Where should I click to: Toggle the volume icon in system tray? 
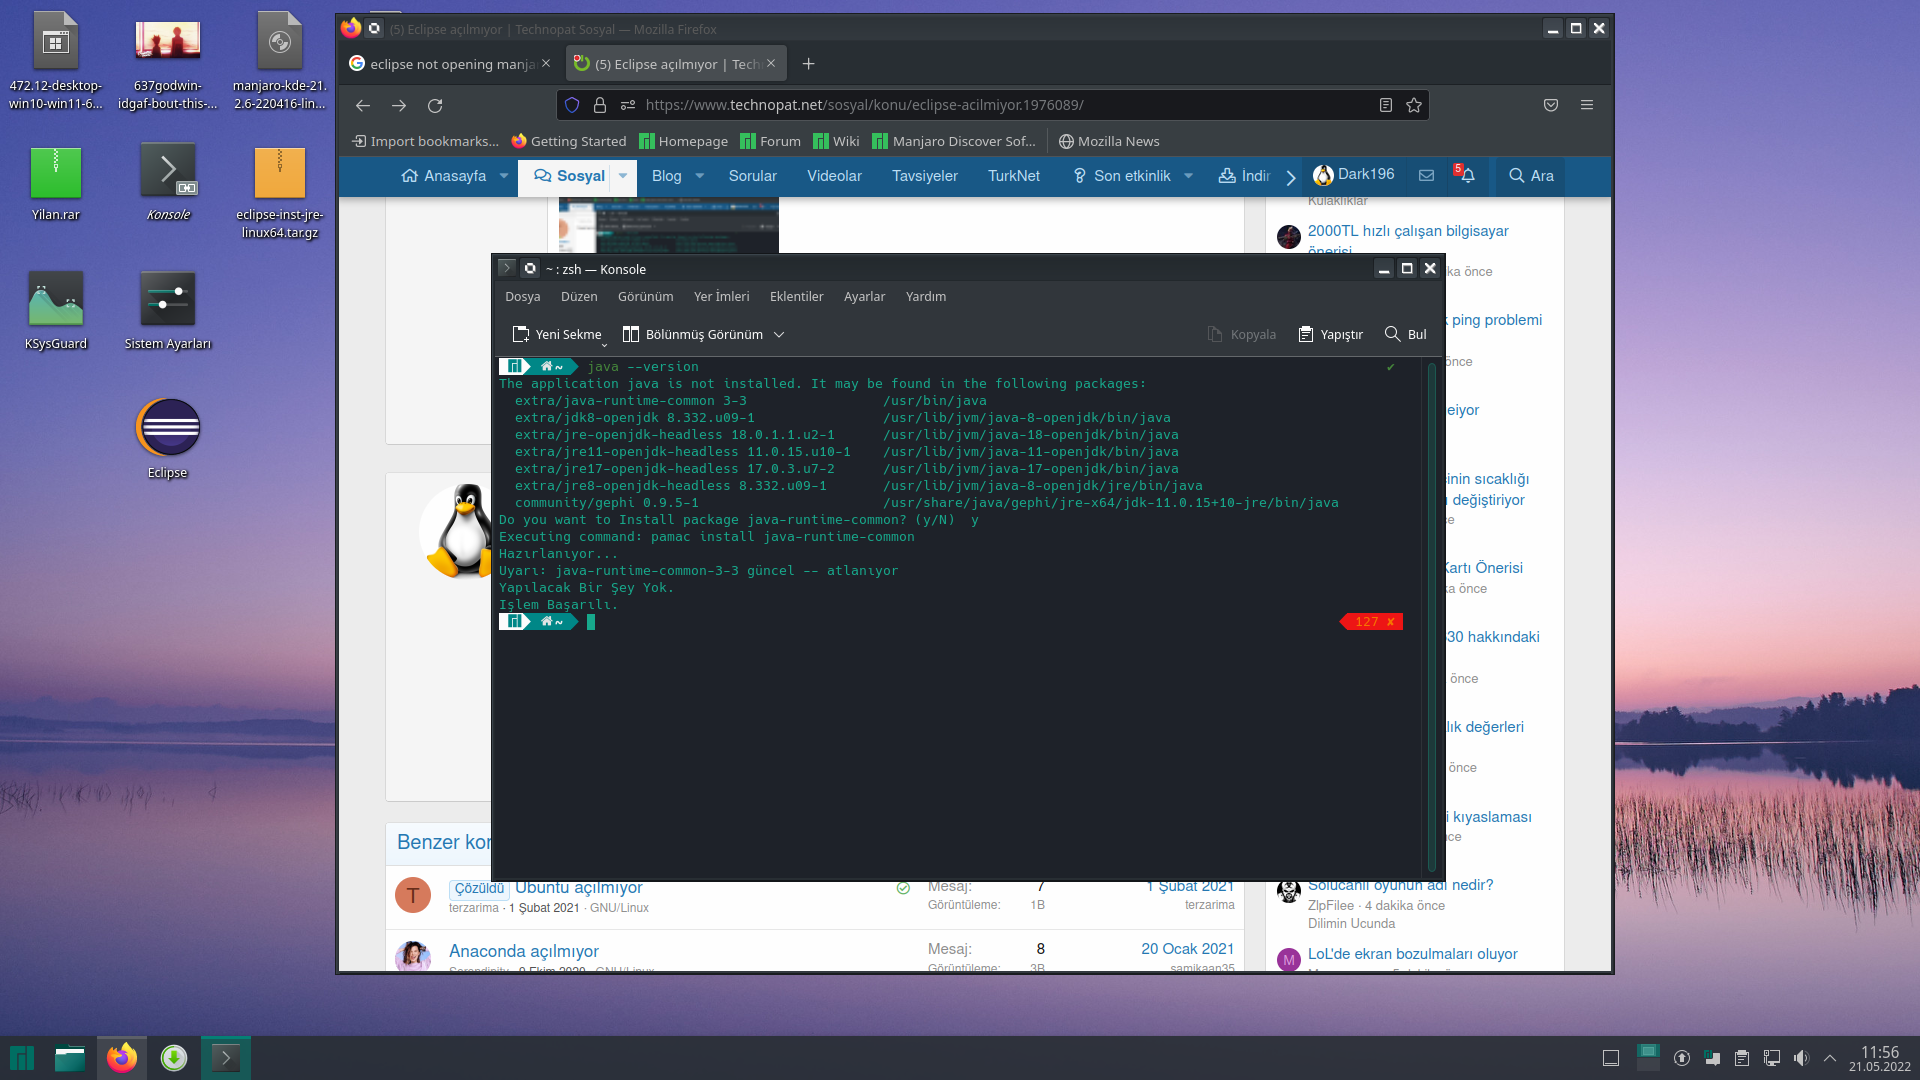coord(1801,1058)
